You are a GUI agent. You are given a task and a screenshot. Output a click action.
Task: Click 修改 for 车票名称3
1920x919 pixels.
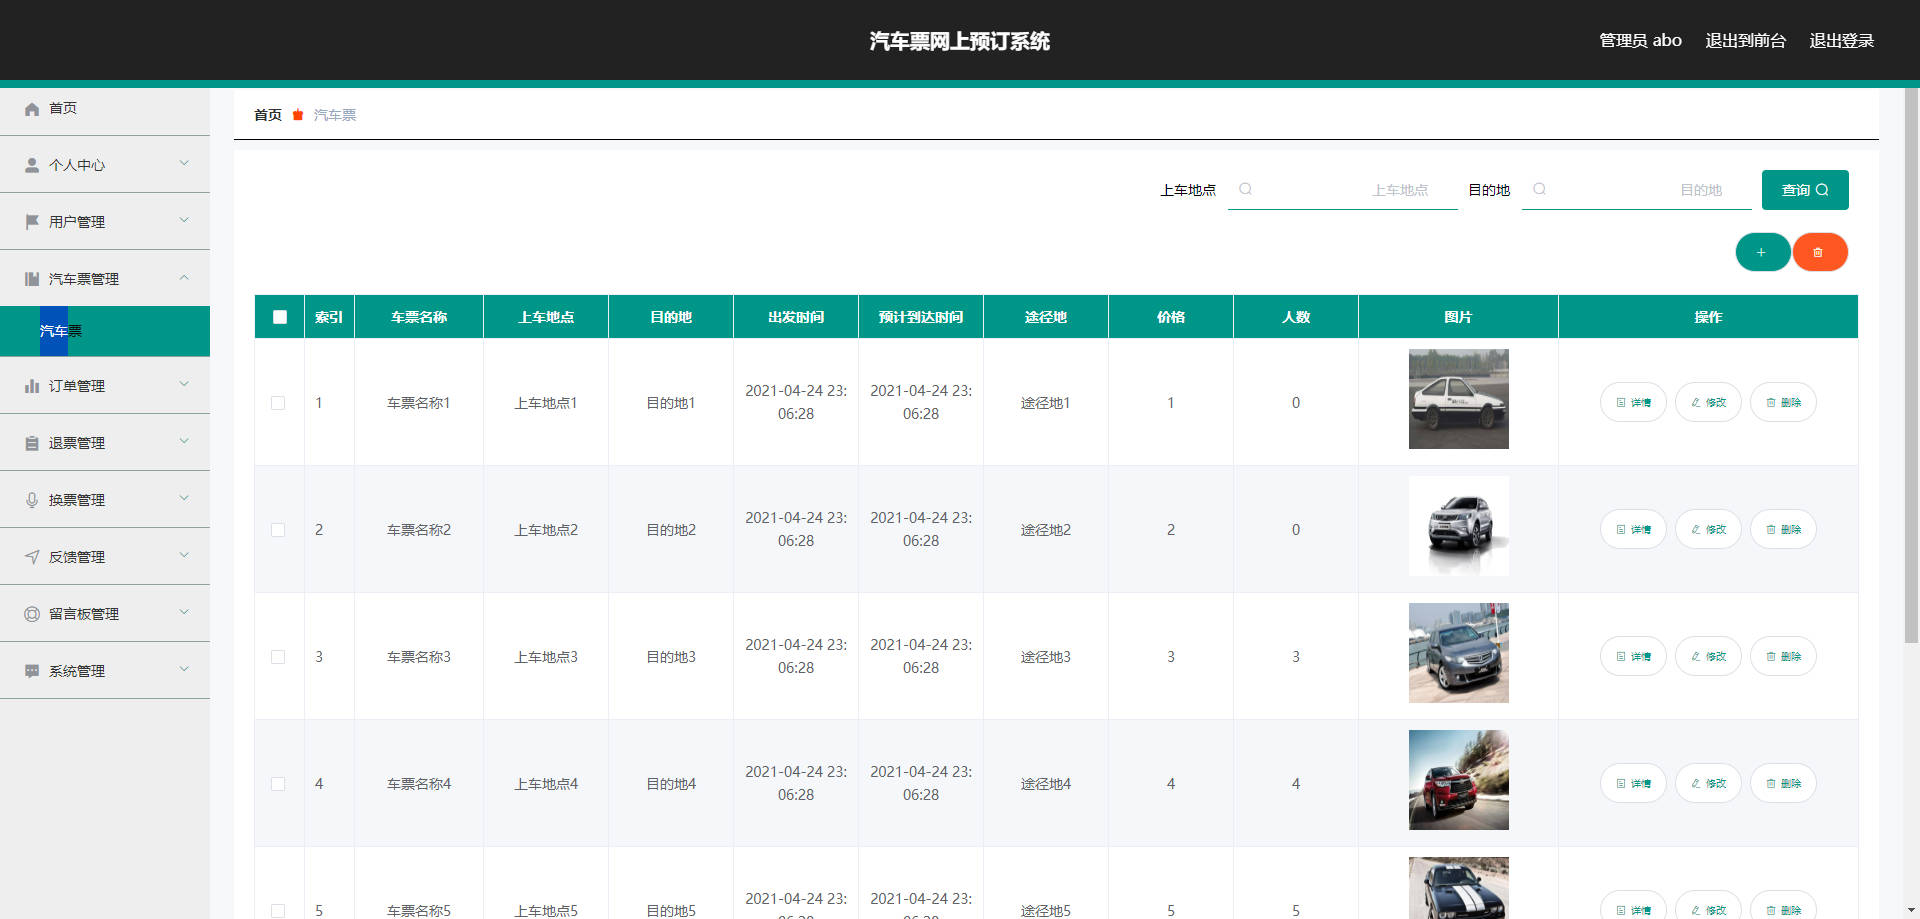coord(1708,656)
